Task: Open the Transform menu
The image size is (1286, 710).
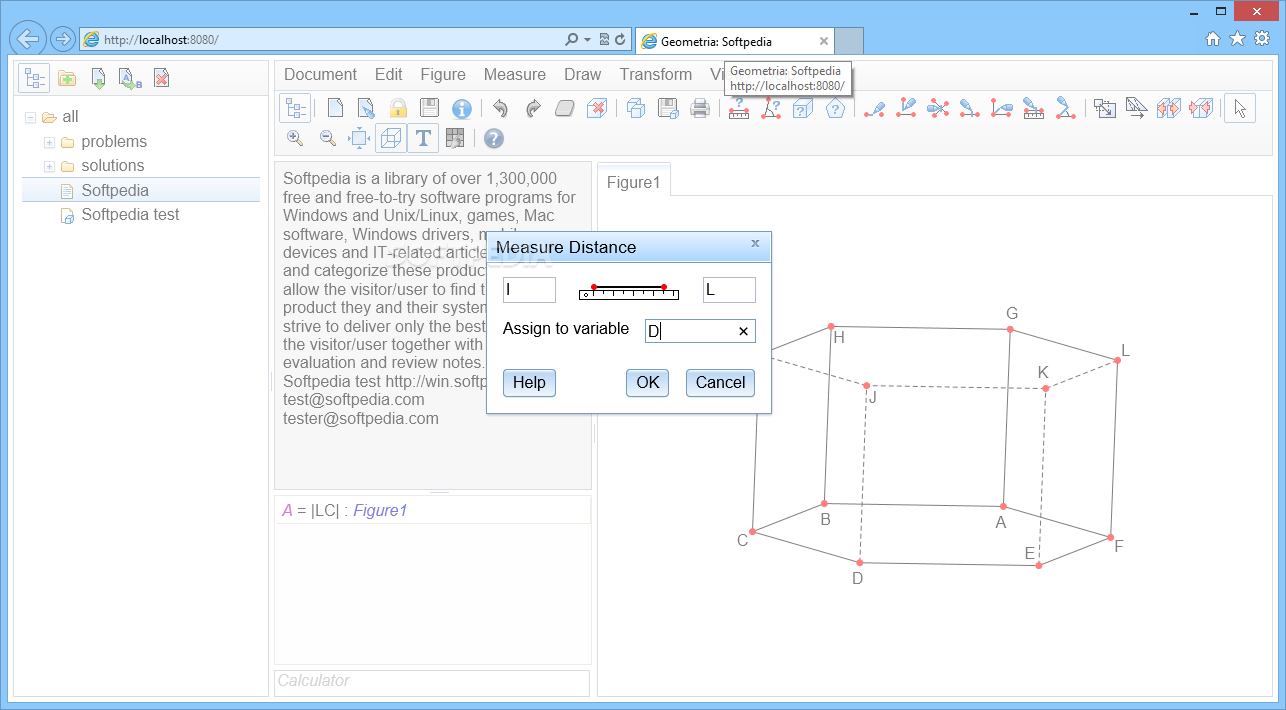Action: 656,74
